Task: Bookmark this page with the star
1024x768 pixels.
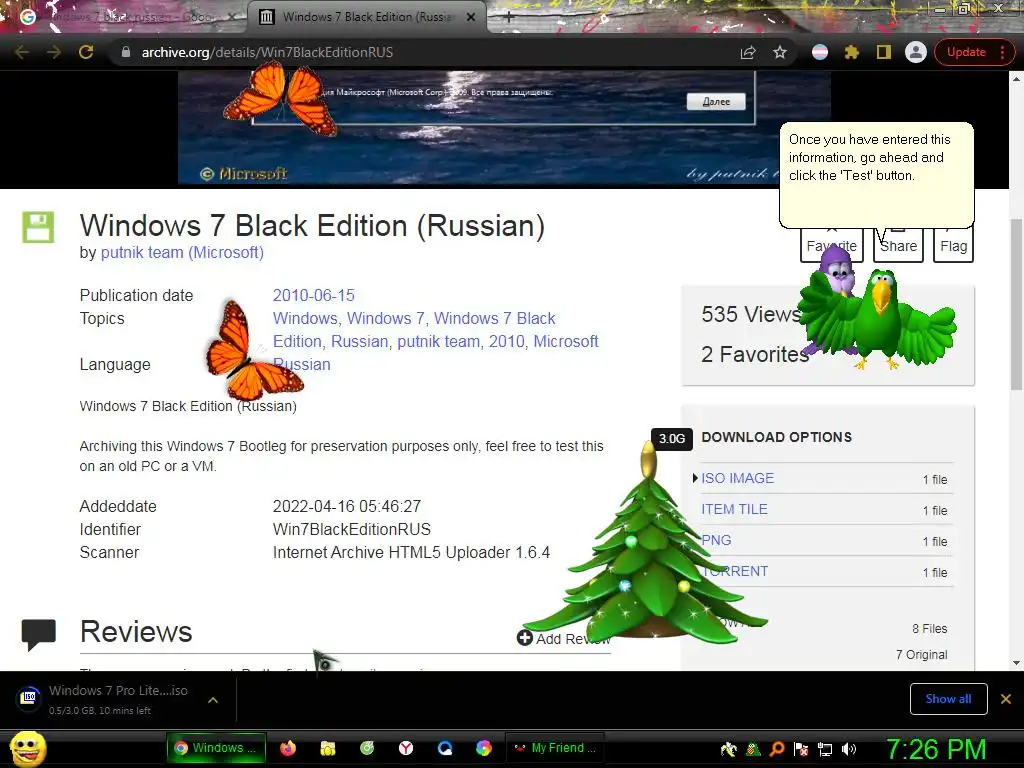Action: [x=780, y=52]
